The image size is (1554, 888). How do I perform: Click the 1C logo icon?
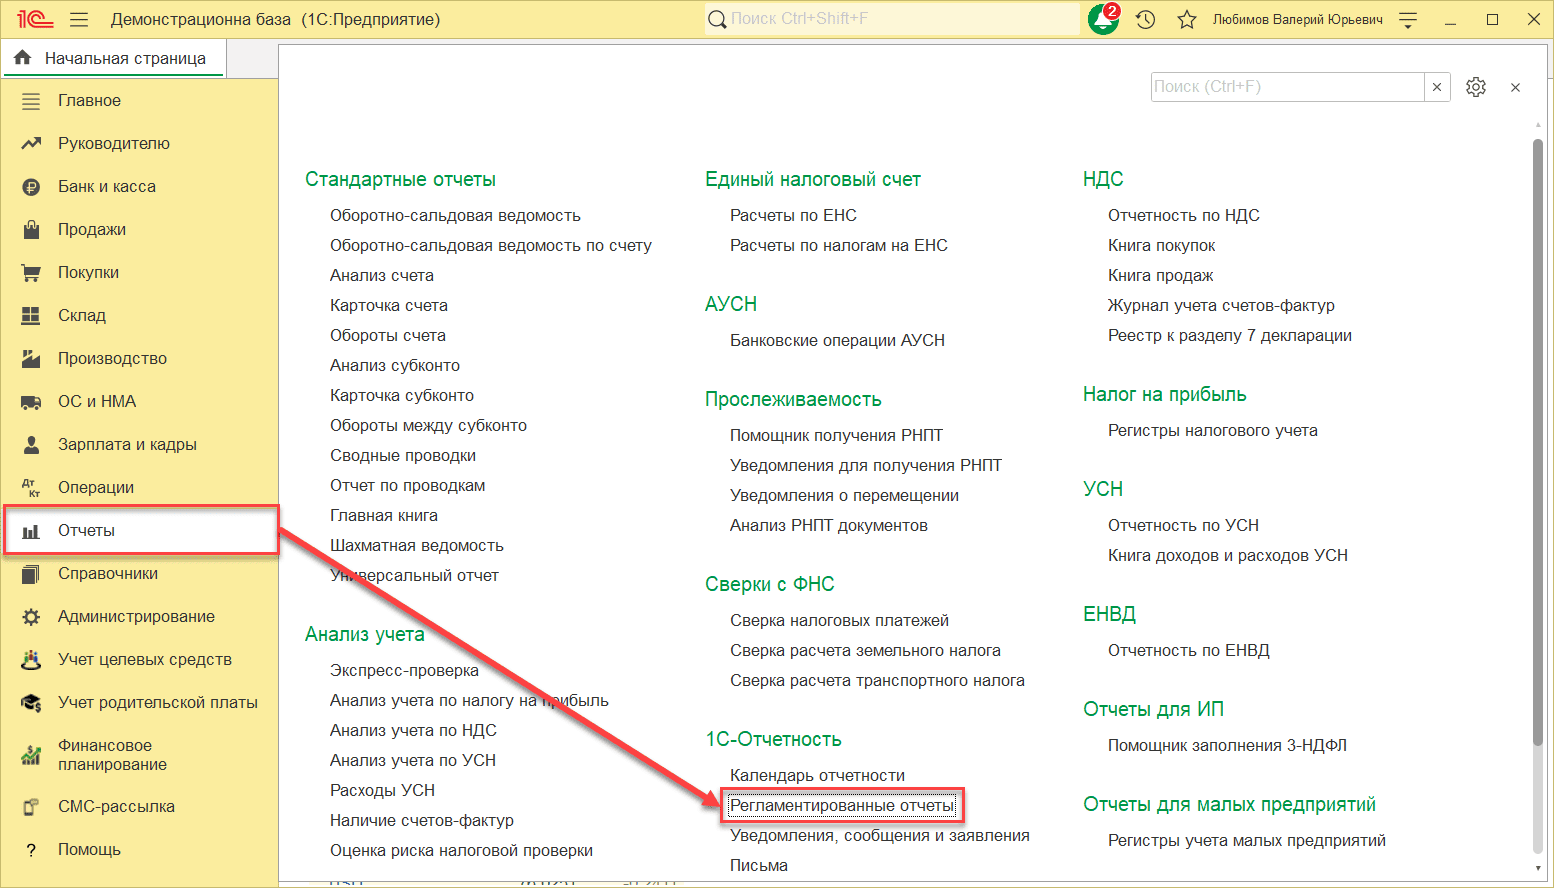(35, 19)
